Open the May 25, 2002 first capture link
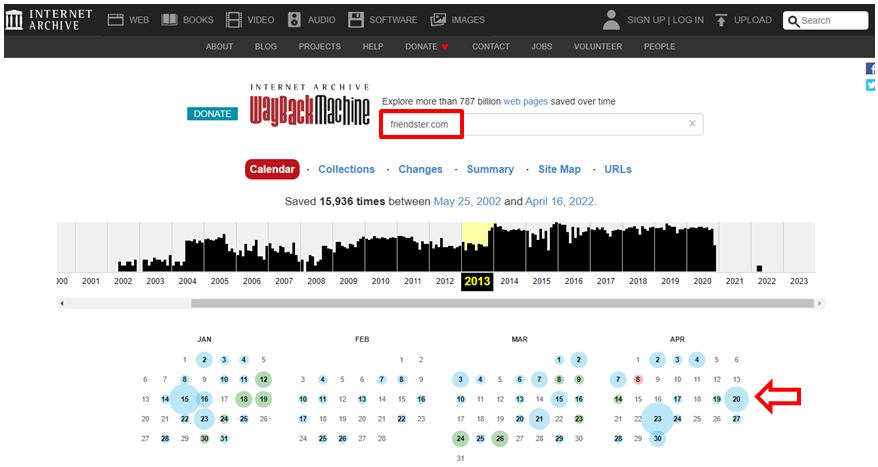 (x=467, y=202)
